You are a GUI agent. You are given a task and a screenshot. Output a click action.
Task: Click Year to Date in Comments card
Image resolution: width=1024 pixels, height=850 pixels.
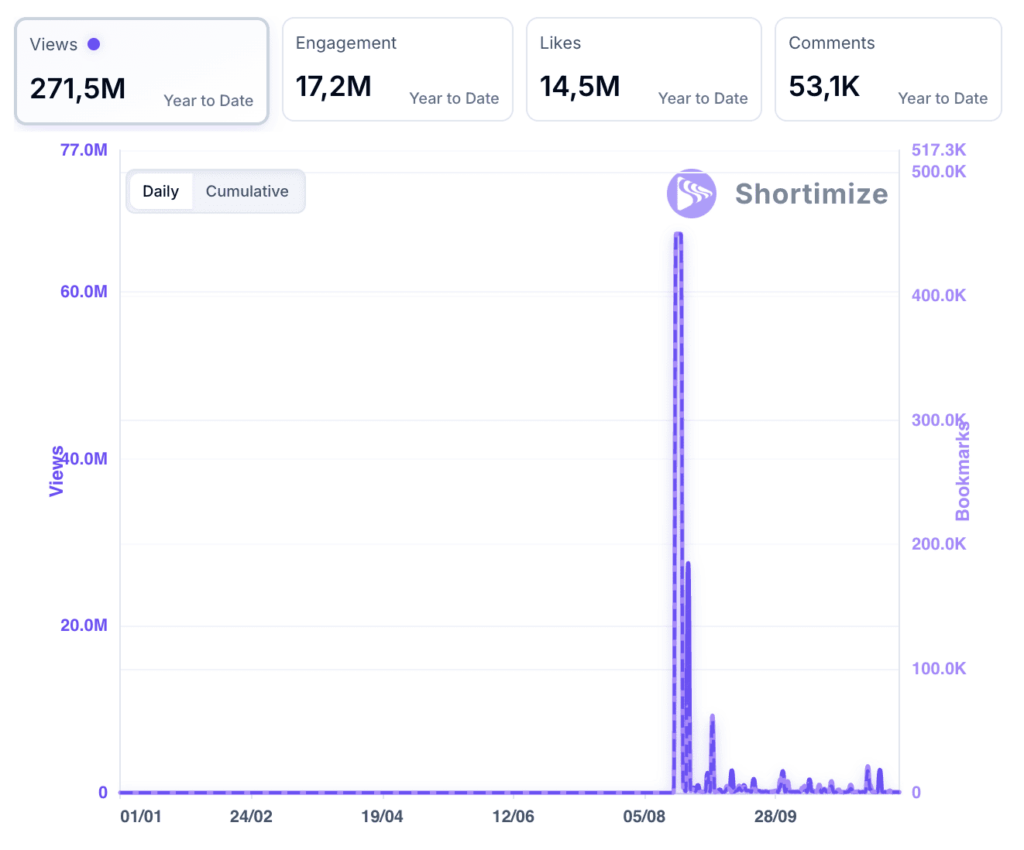pos(942,98)
